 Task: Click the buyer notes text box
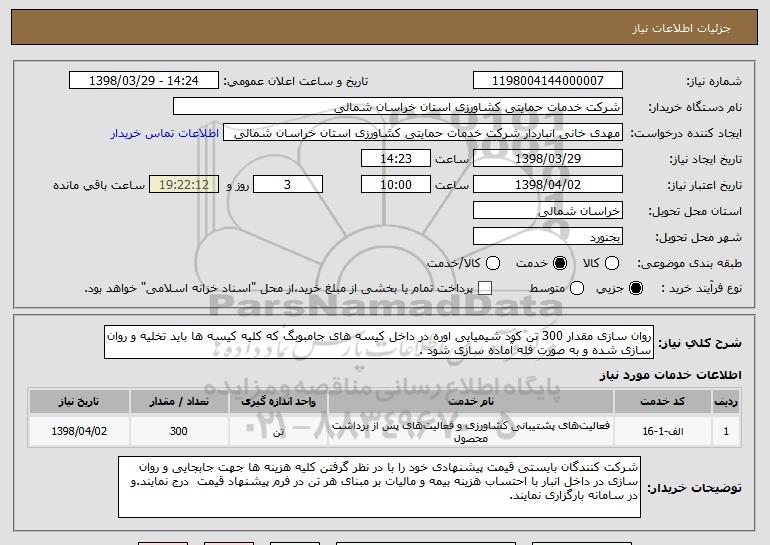pyautogui.click(x=380, y=487)
